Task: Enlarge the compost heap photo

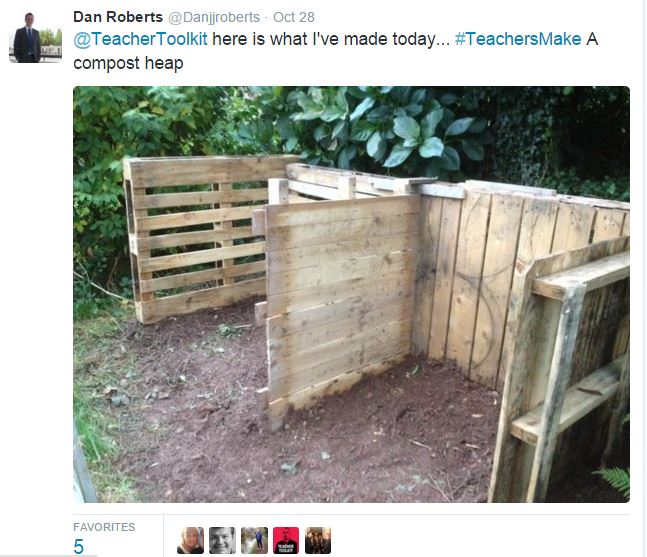Action: [352, 294]
